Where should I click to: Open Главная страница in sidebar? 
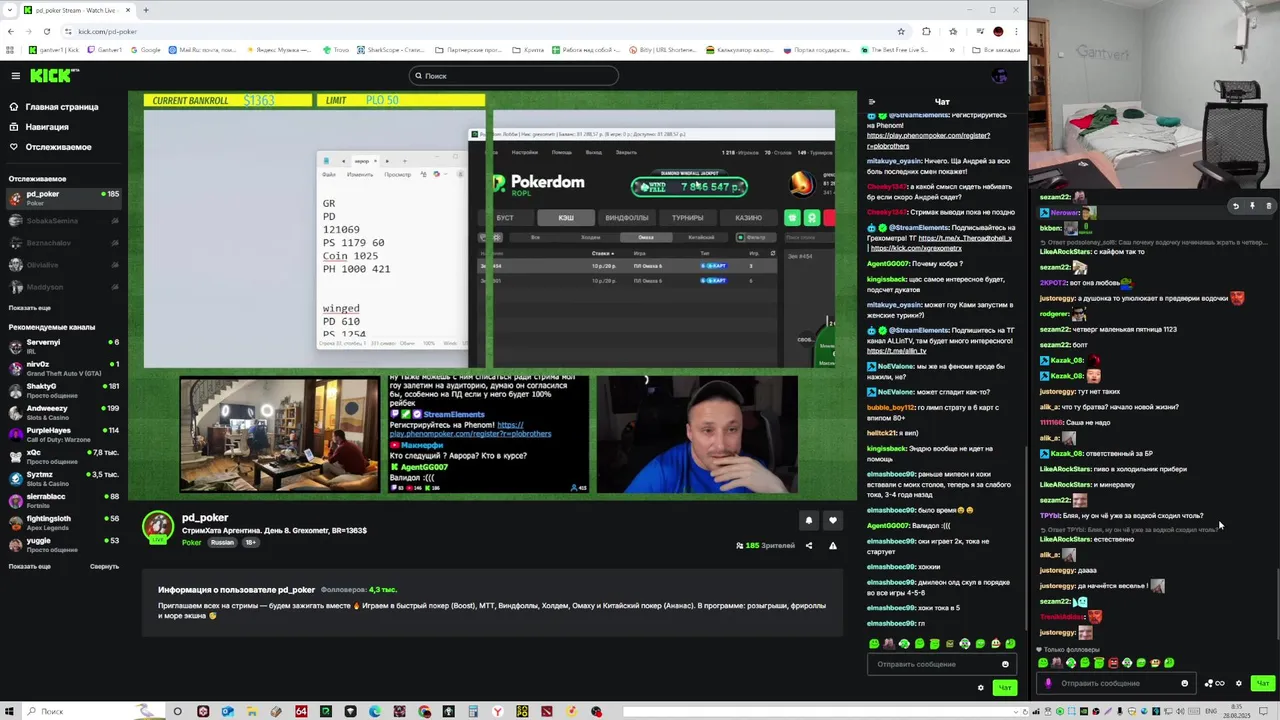[62, 107]
